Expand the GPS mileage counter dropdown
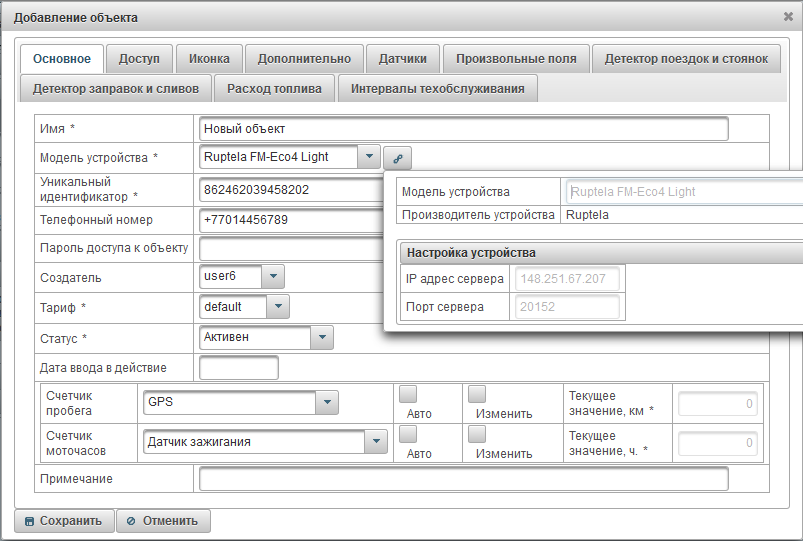 point(328,402)
